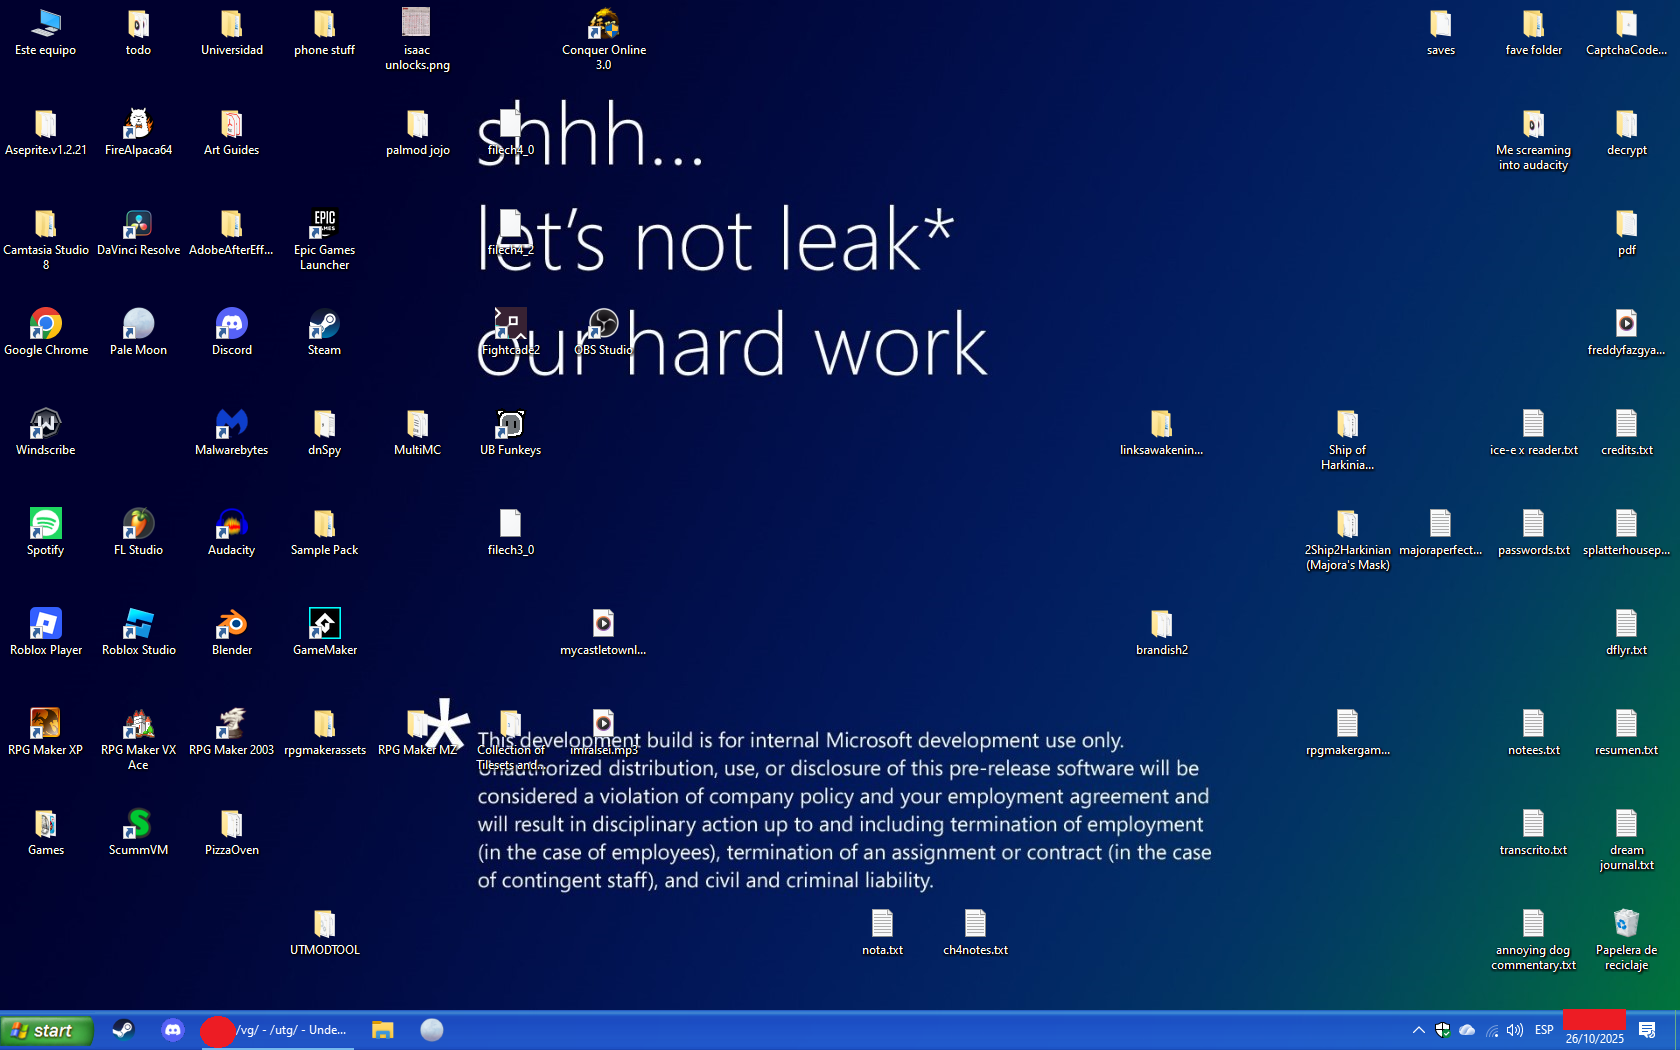Select the Aseprite.v1.2.21 folder

(x=45, y=132)
